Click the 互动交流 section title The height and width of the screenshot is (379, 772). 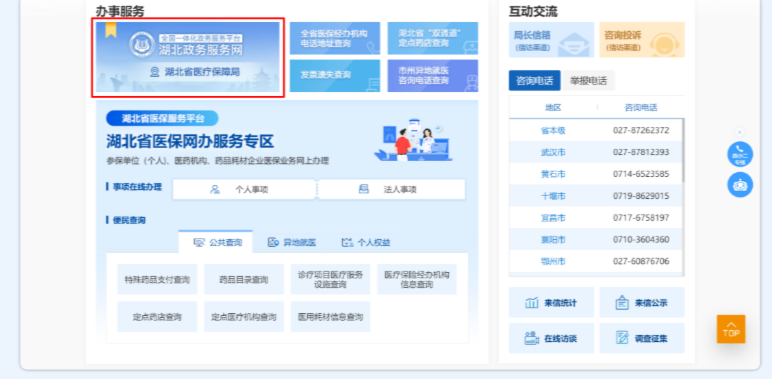click(533, 11)
